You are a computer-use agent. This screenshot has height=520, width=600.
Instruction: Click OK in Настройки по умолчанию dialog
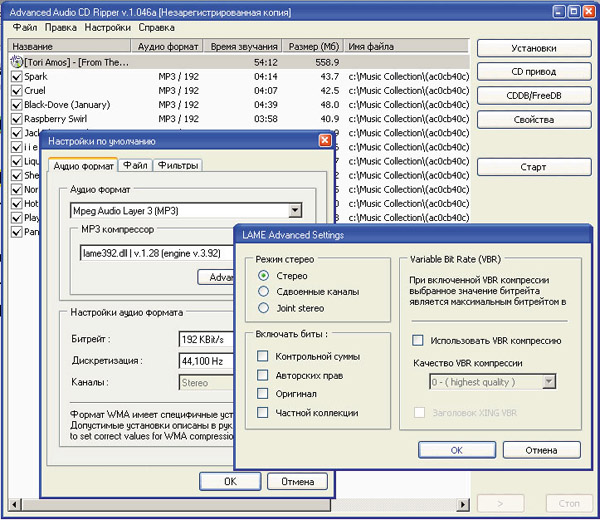230,481
